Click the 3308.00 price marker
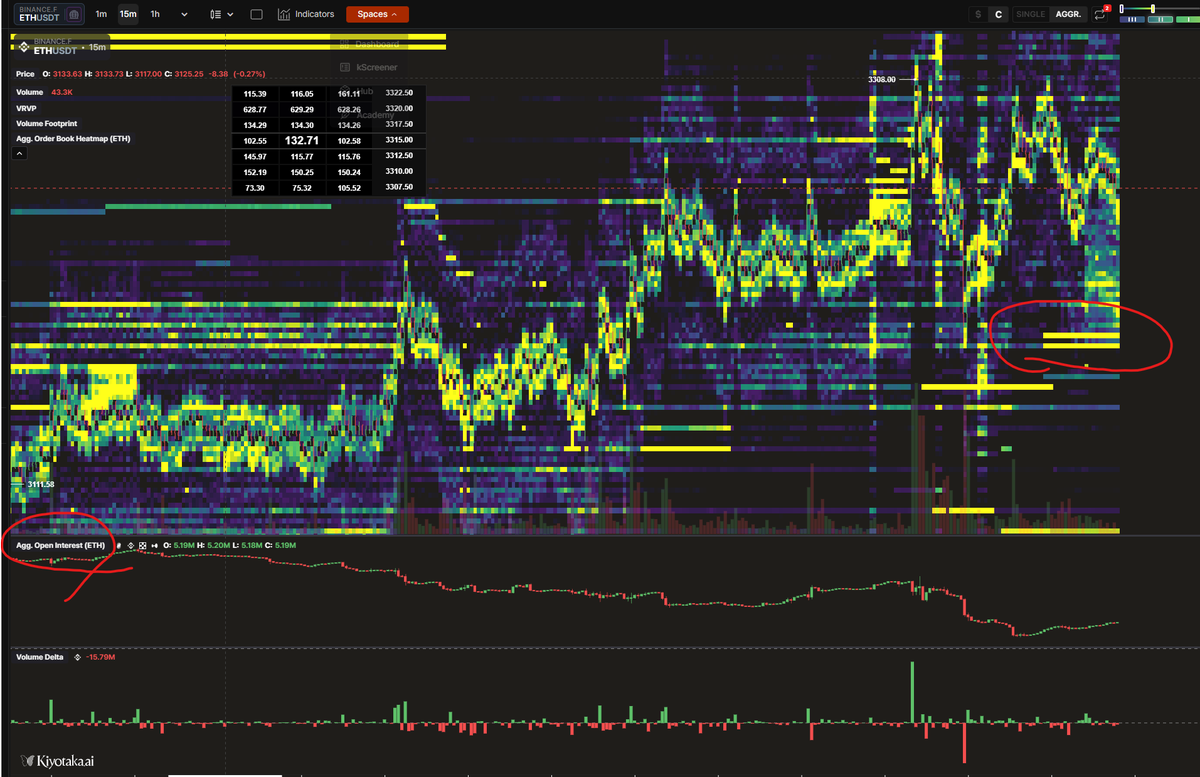Viewport: 1200px width, 777px height. pyautogui.click(x=881, y=77)
